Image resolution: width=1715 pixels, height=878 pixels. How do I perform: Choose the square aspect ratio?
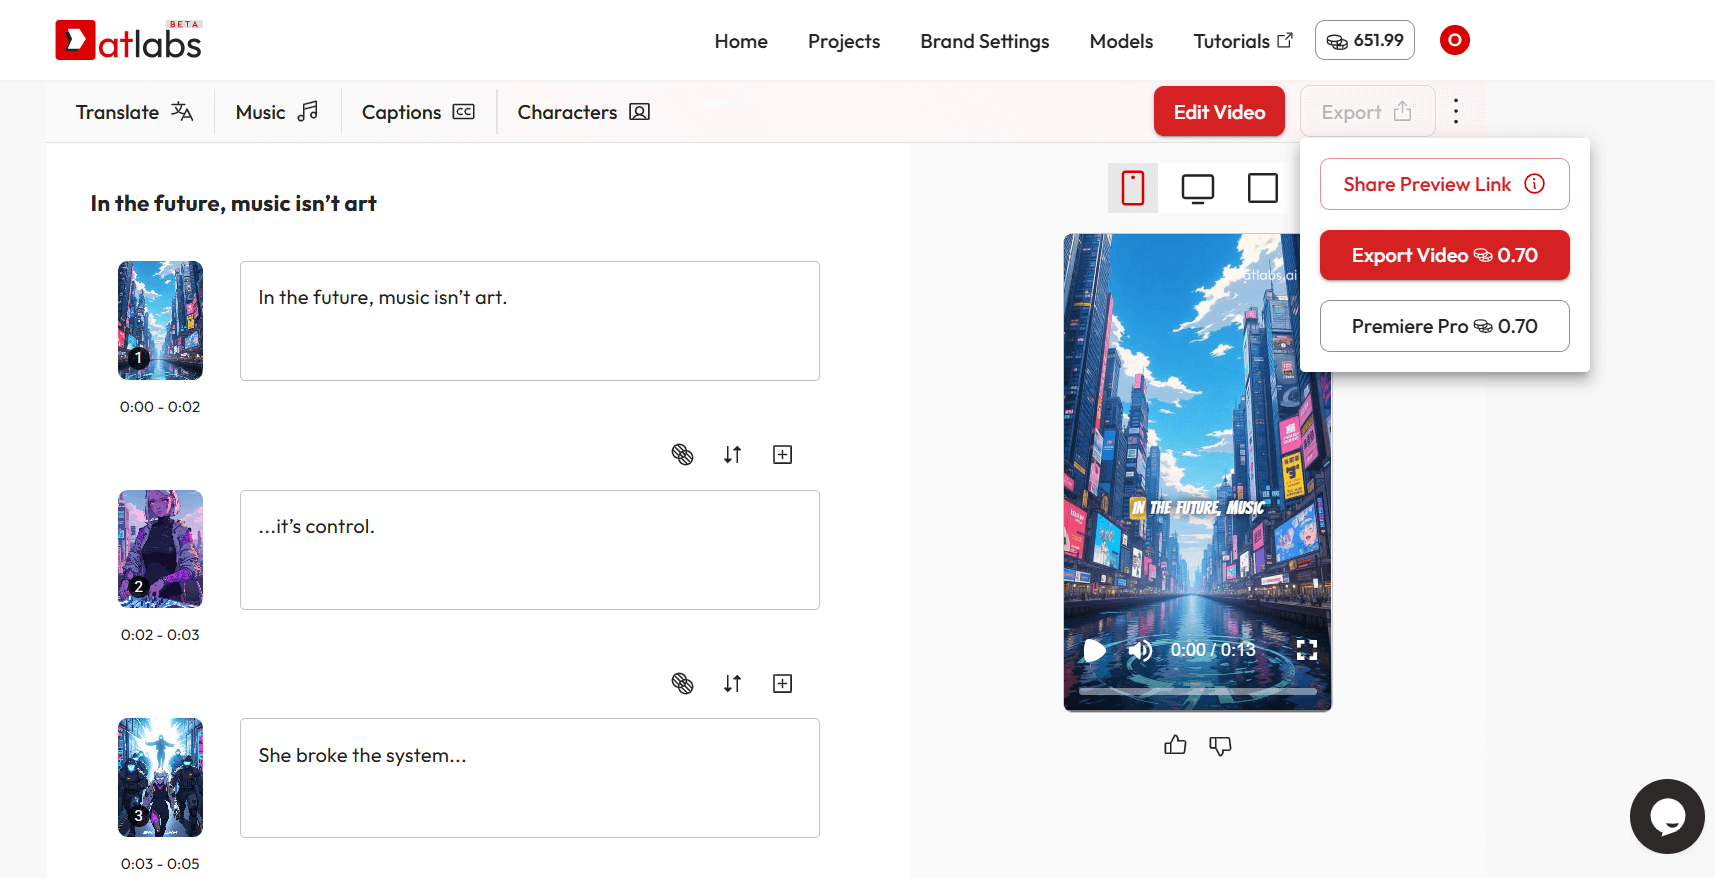point(1262,188)
